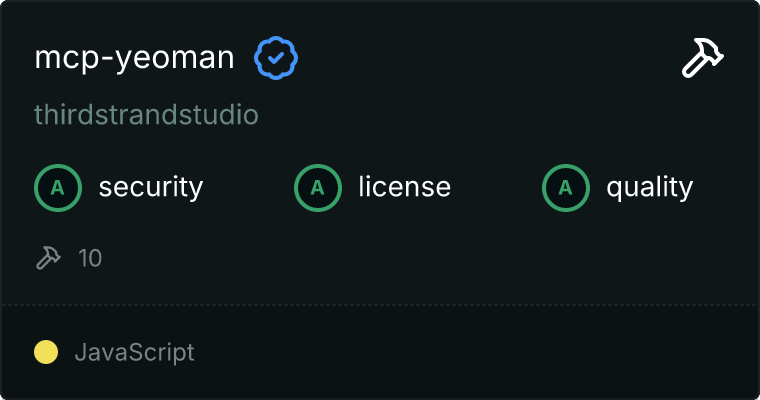Click the large white hammer icon
Image resolution: width=760 pixels, height=400 pixels.
tap(703, 59)
